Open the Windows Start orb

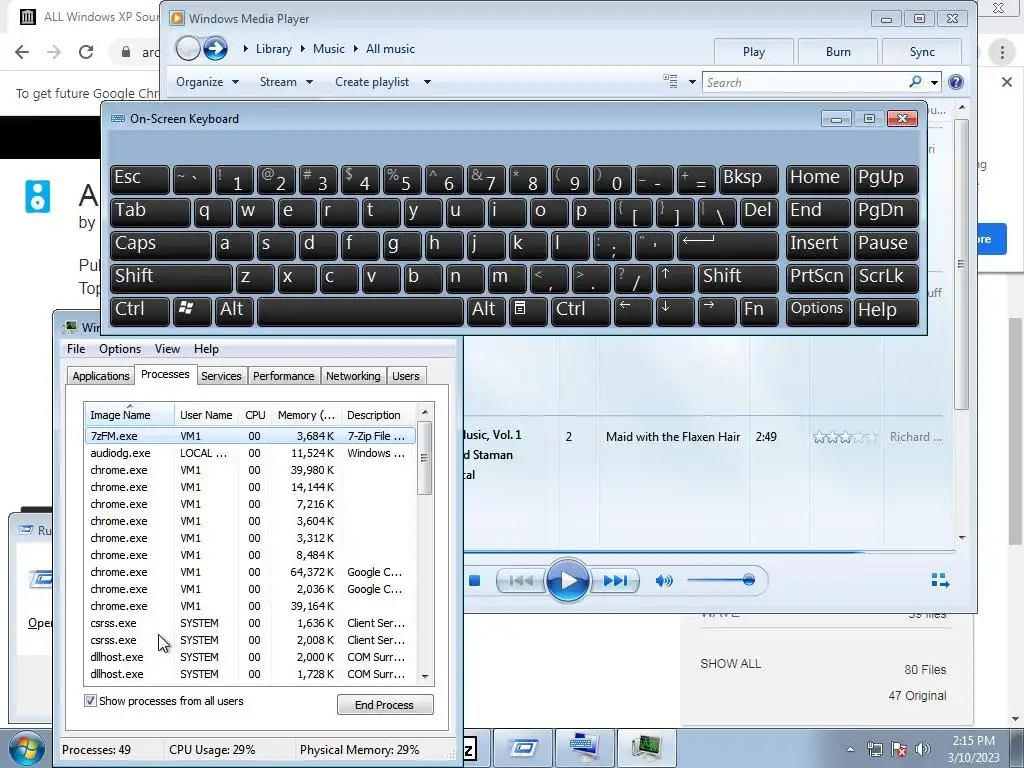click(25, 748)
